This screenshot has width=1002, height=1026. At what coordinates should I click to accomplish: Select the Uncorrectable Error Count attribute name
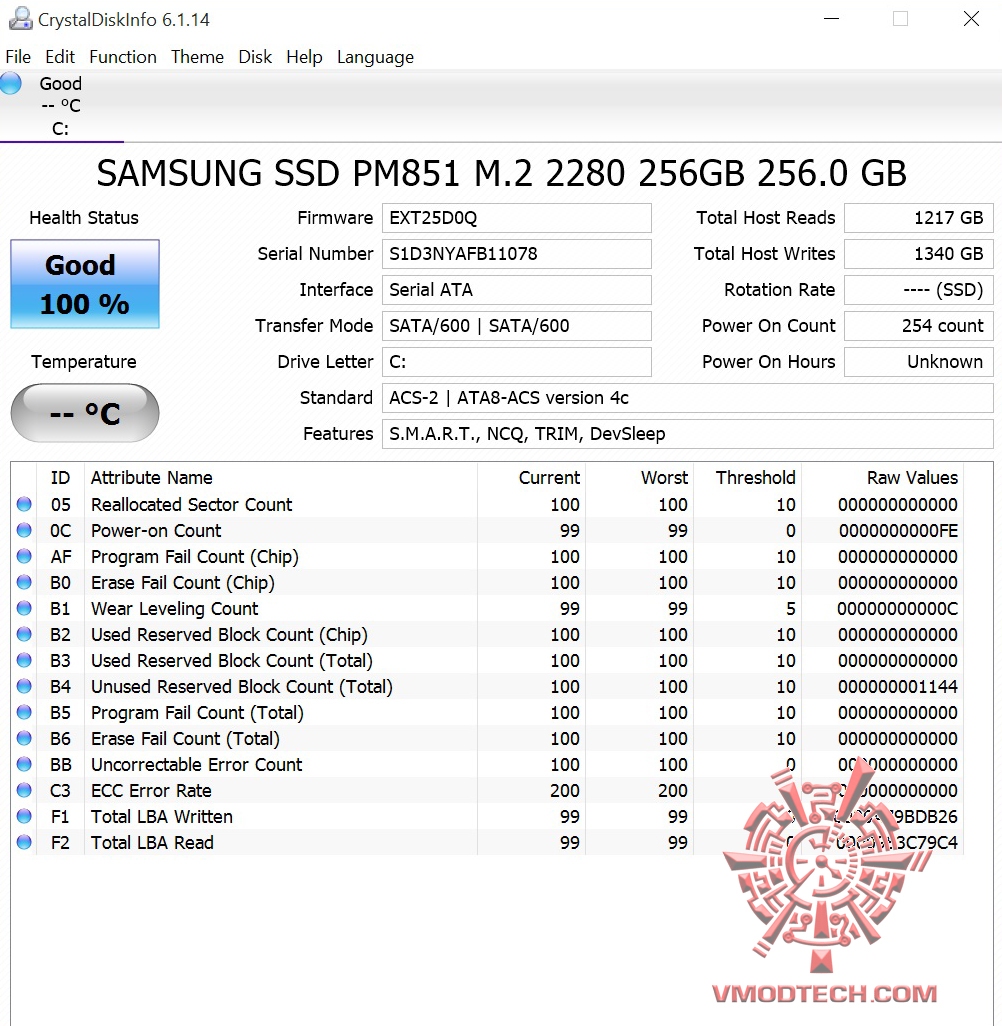pyautogui.click(x=196, y=764)
